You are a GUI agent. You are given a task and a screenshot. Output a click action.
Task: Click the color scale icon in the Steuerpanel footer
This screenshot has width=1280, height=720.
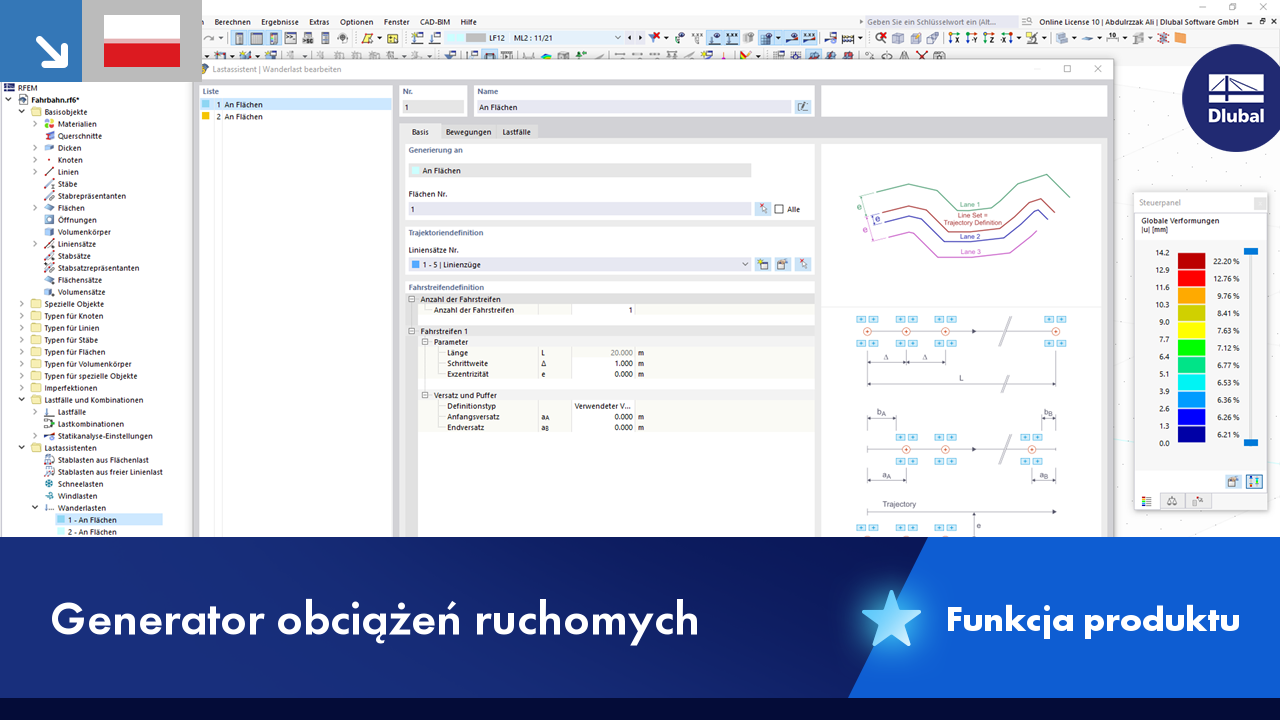pos(1147,501)
